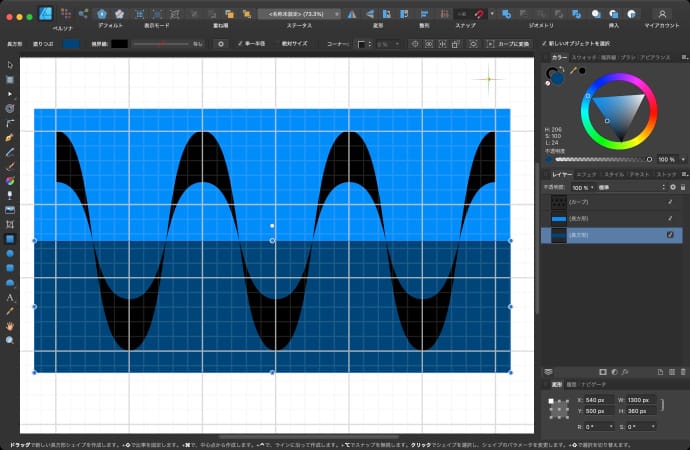690x450 pixels.
Task: Open the layer opacity 100 % dropdown
Action: pos(580,187)
